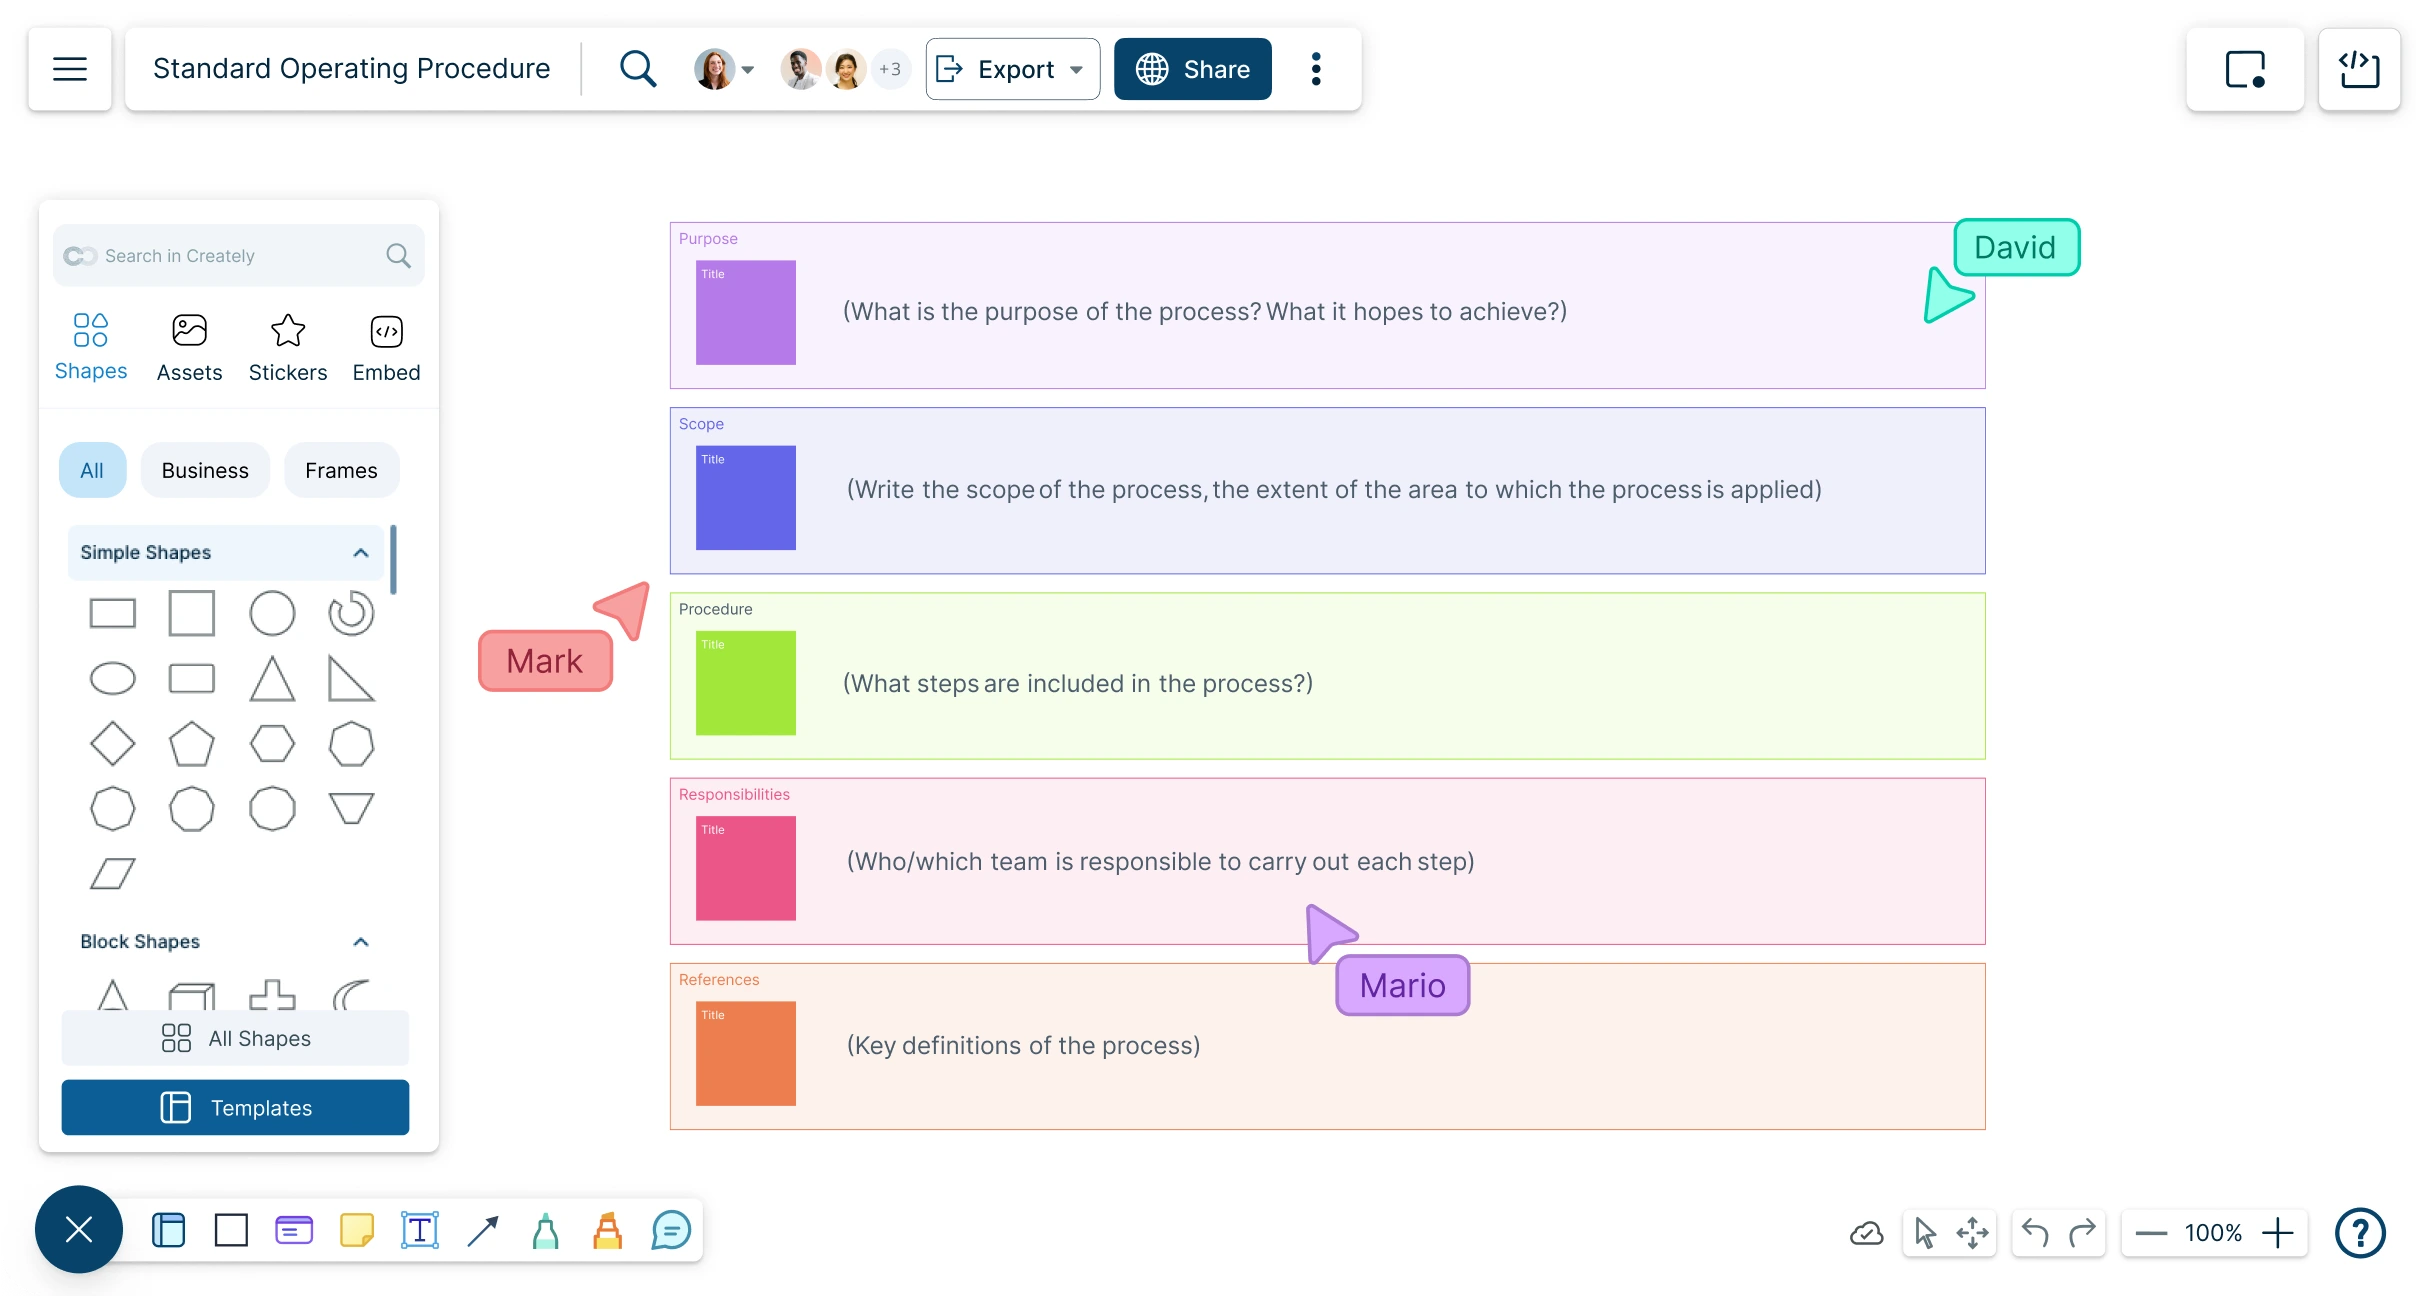
Task: Select the text tool in bottom toolbar
Action: pyautogui.click(x=420, y=1230)
